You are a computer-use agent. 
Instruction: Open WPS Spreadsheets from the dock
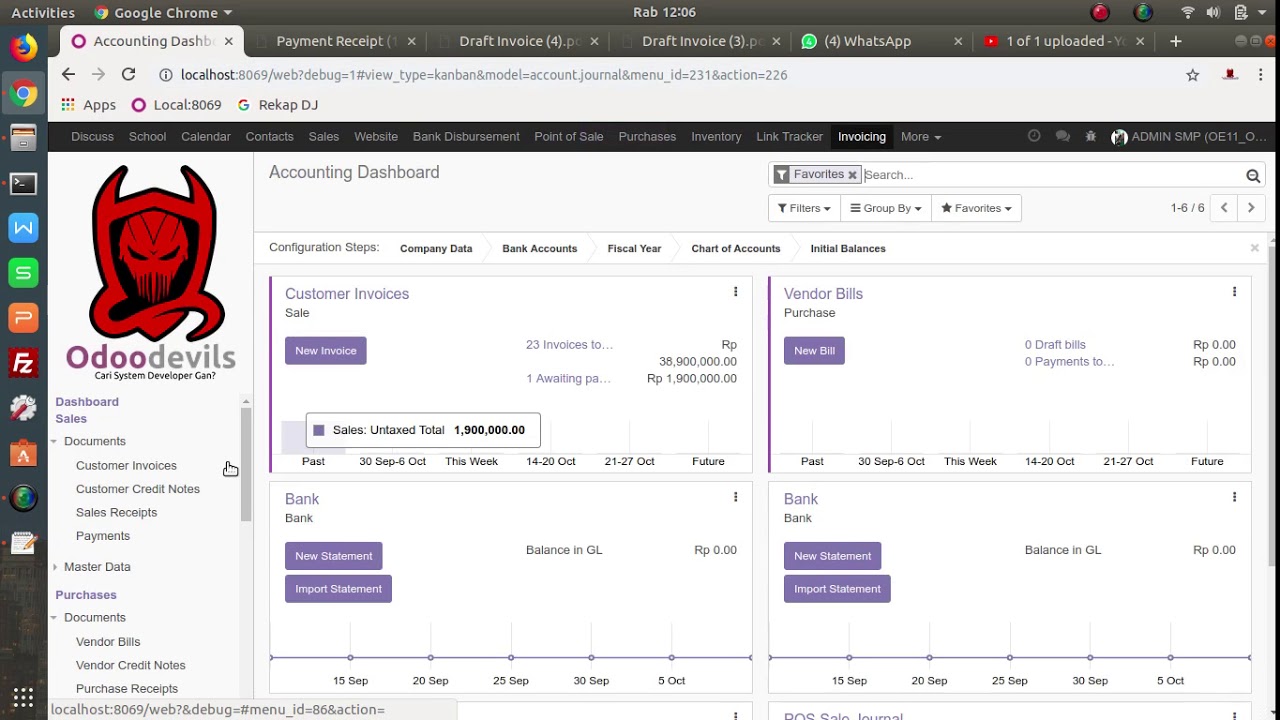click(23, 273)
